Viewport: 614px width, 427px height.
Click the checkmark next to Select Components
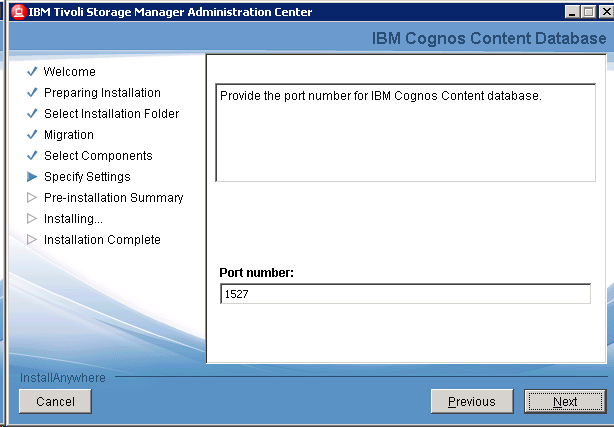click(32, 156)
